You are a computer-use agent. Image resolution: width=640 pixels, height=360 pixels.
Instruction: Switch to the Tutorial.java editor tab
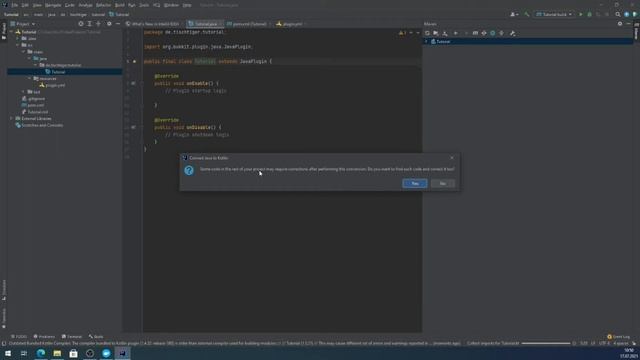tap(205, 24)
